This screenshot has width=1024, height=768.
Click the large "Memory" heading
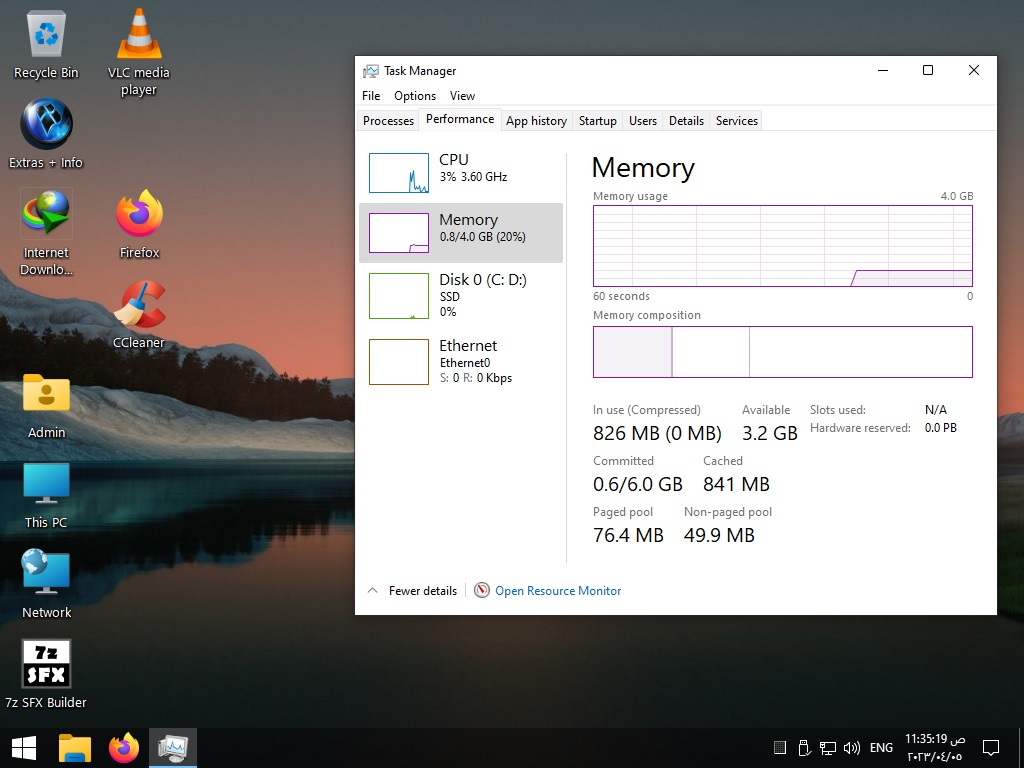click(x=643, y=168)
